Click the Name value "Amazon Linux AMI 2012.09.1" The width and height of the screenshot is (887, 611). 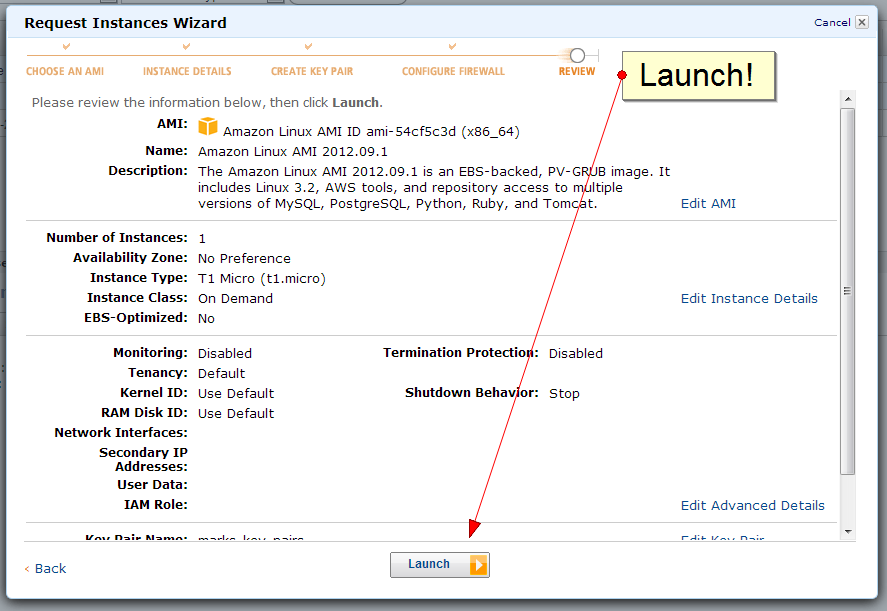(x=293, y=152)
